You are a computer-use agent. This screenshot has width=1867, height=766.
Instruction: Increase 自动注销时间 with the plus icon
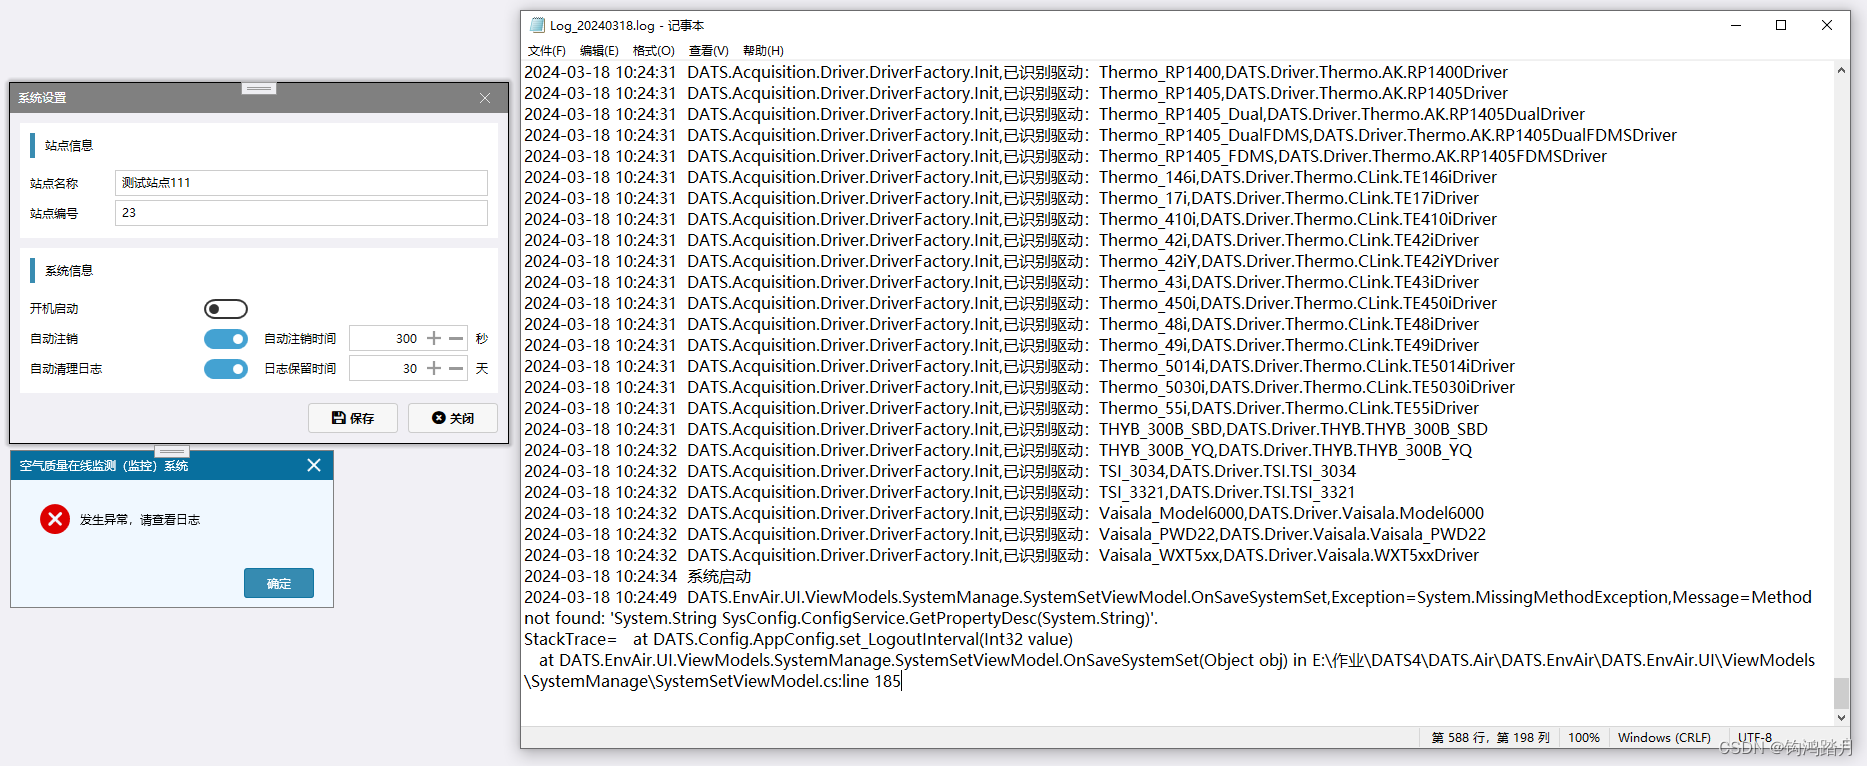pyautogui.click(x=434, y=339)
